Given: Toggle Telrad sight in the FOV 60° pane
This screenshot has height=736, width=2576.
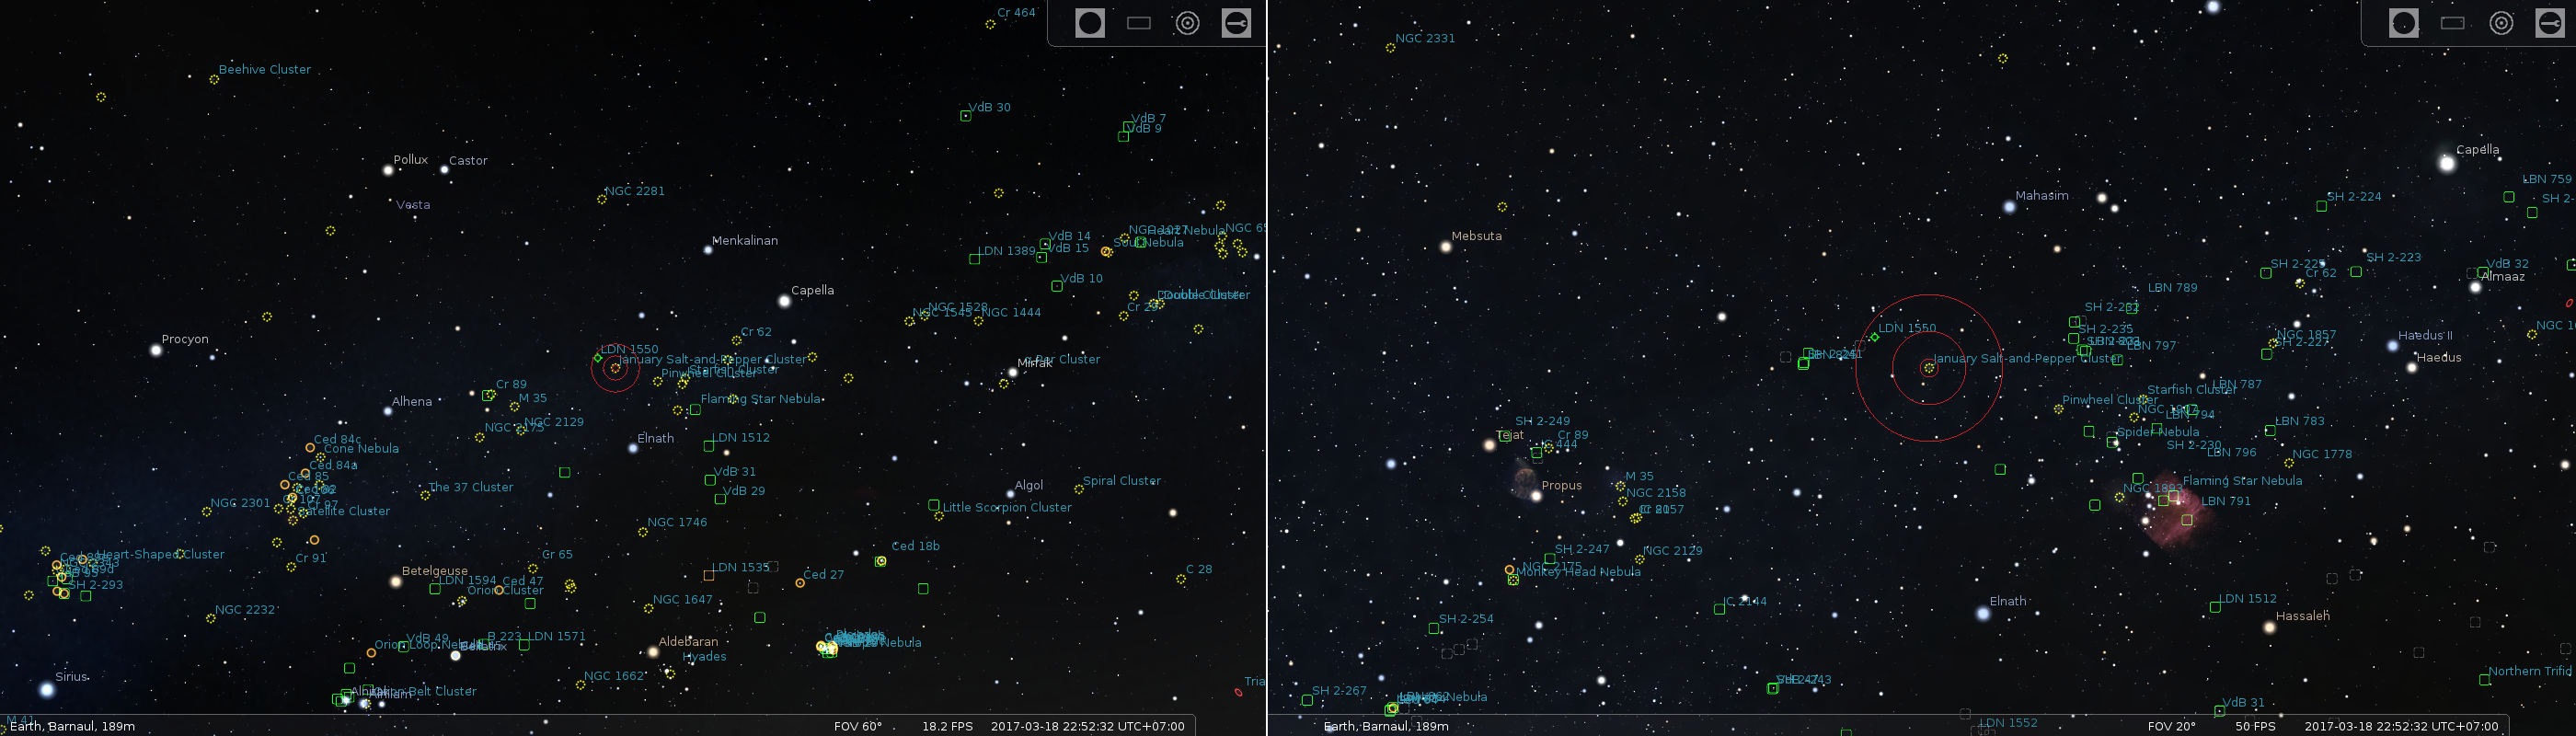Looking at the screenshot, I should [1187, 23].
